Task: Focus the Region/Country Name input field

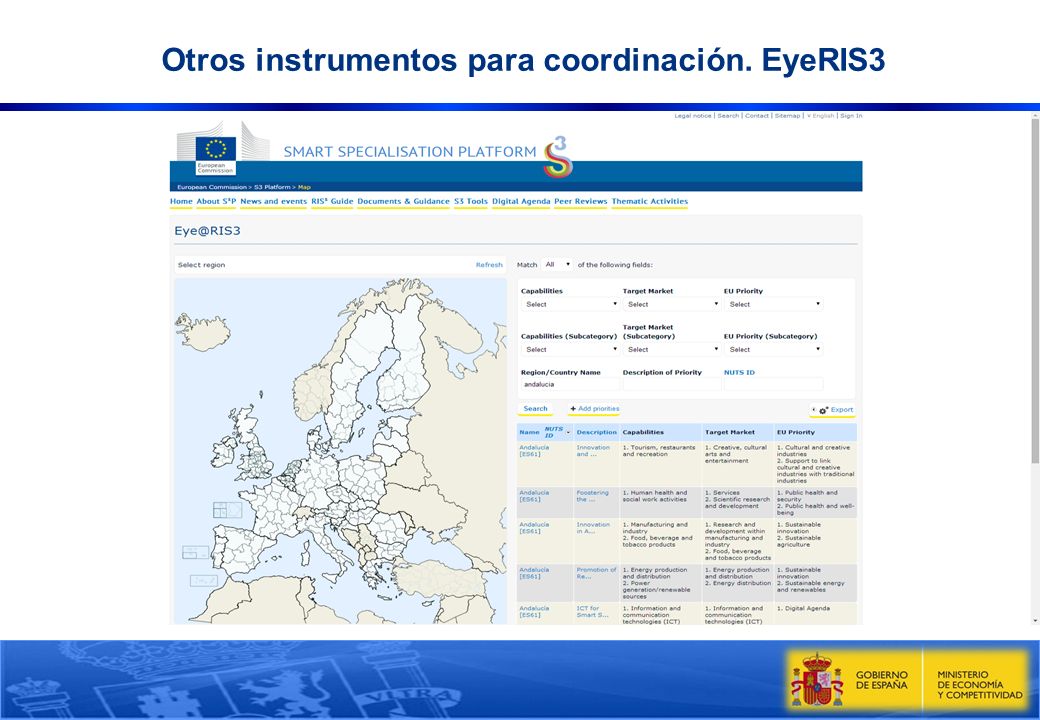Action: click(570, 385)
